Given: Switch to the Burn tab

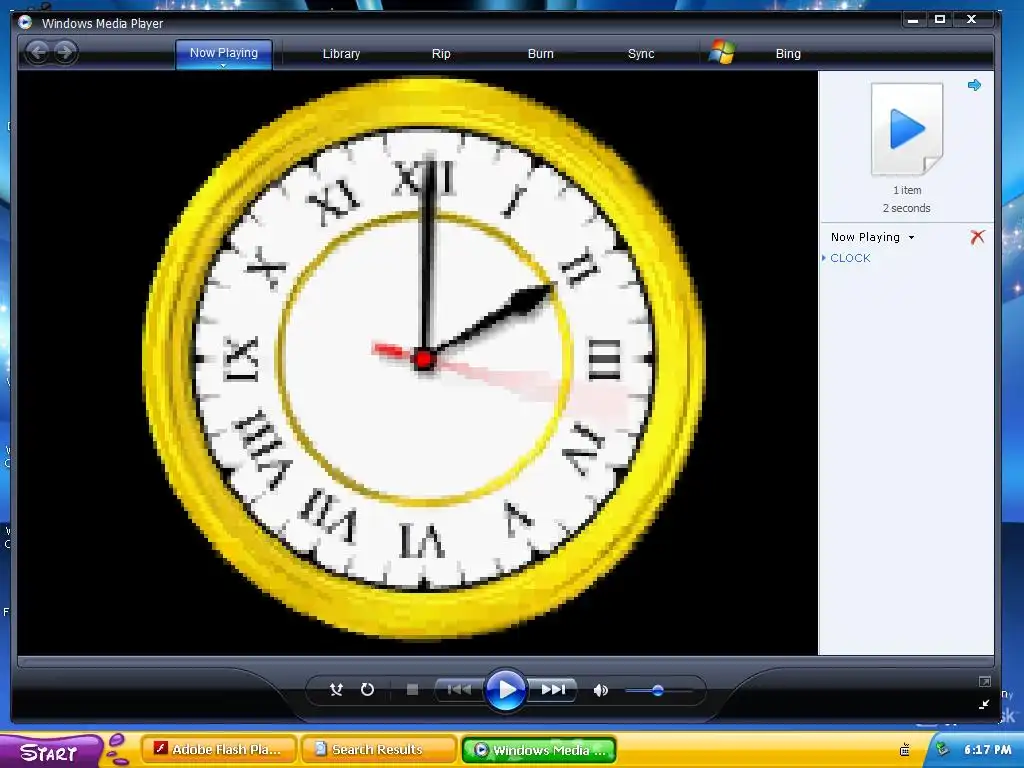Looking at the screenshot, I should tap(540, 54).
